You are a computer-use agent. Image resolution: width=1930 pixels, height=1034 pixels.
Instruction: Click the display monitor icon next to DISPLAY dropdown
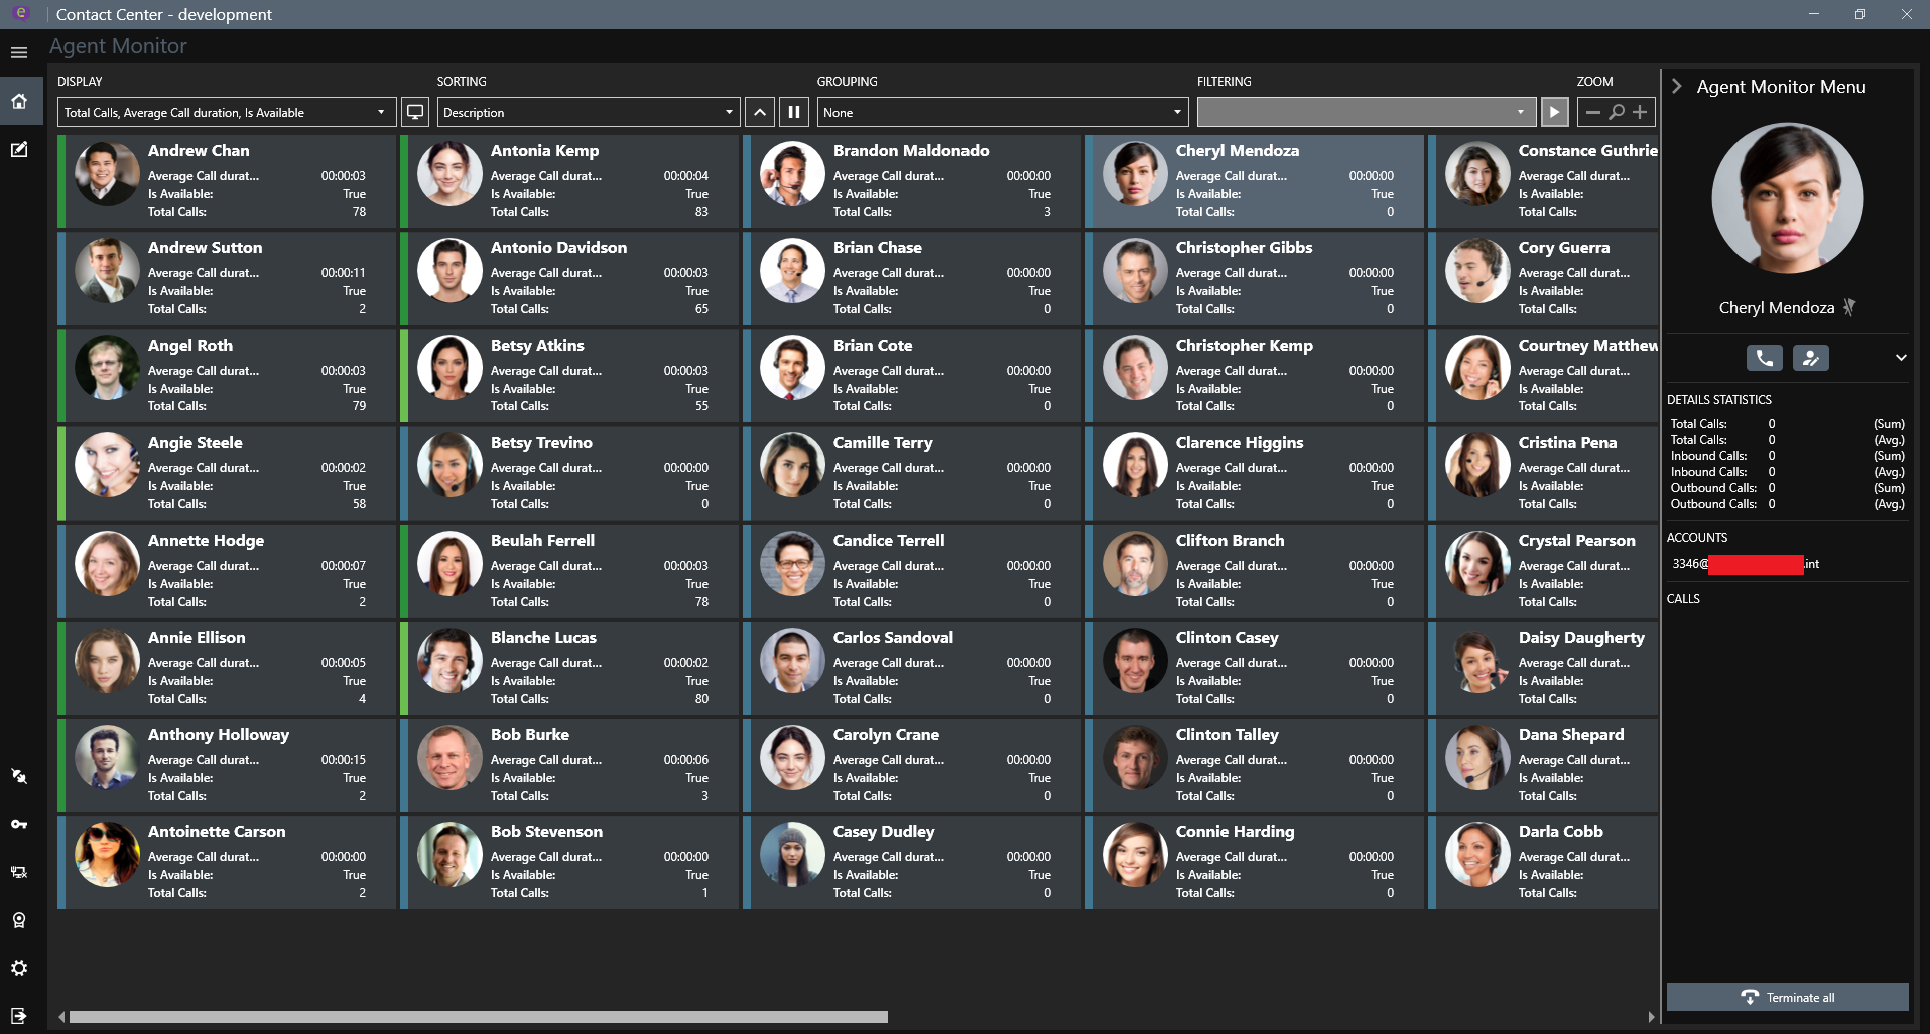point(415,112)
